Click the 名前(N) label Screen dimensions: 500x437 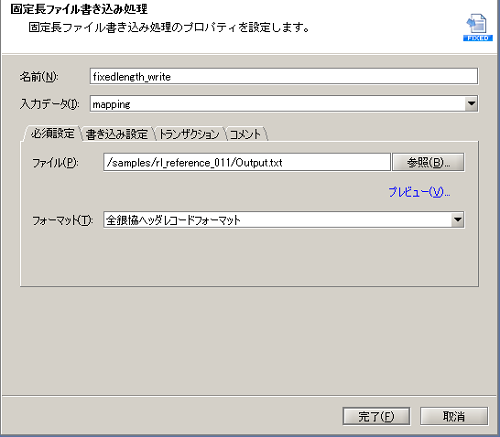pos(39,77)
